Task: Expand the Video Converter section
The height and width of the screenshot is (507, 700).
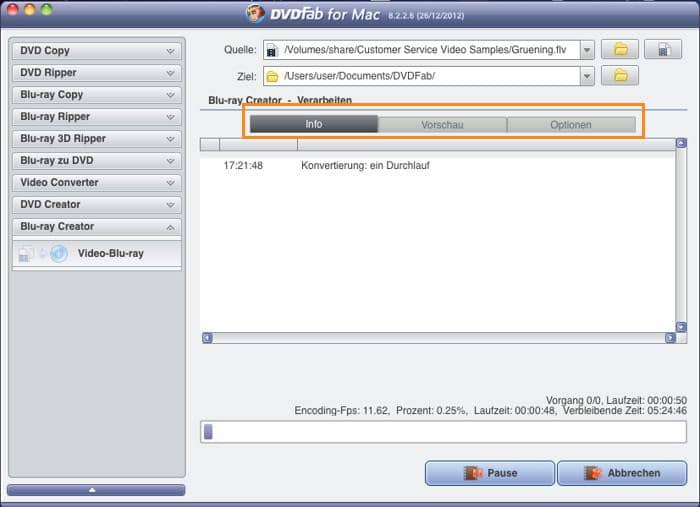Action: point(97,182)
